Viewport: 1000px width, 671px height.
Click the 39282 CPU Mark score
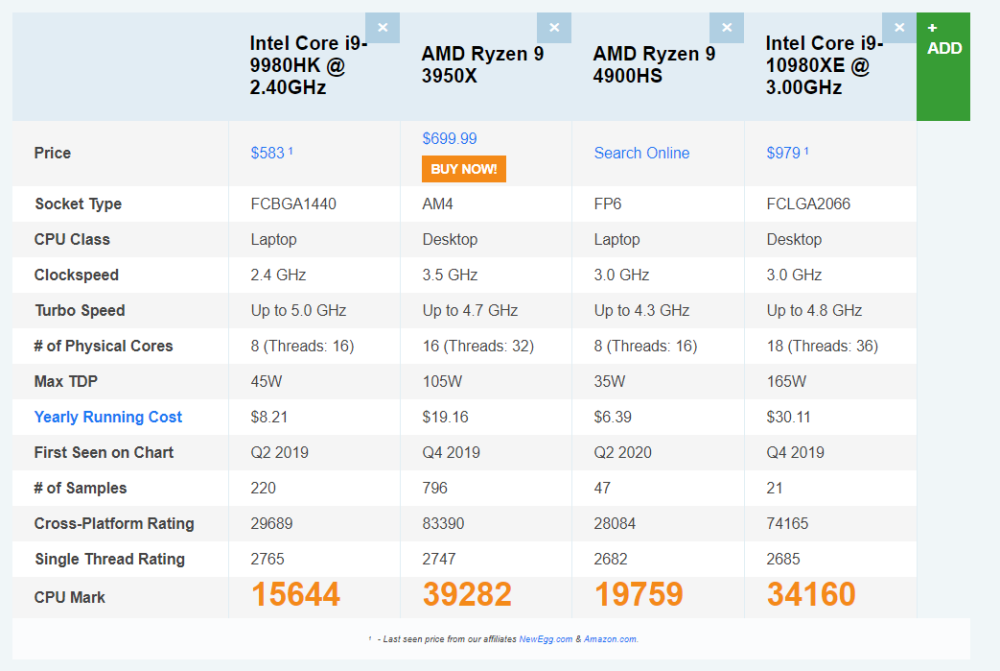click(x=467, y=595)
